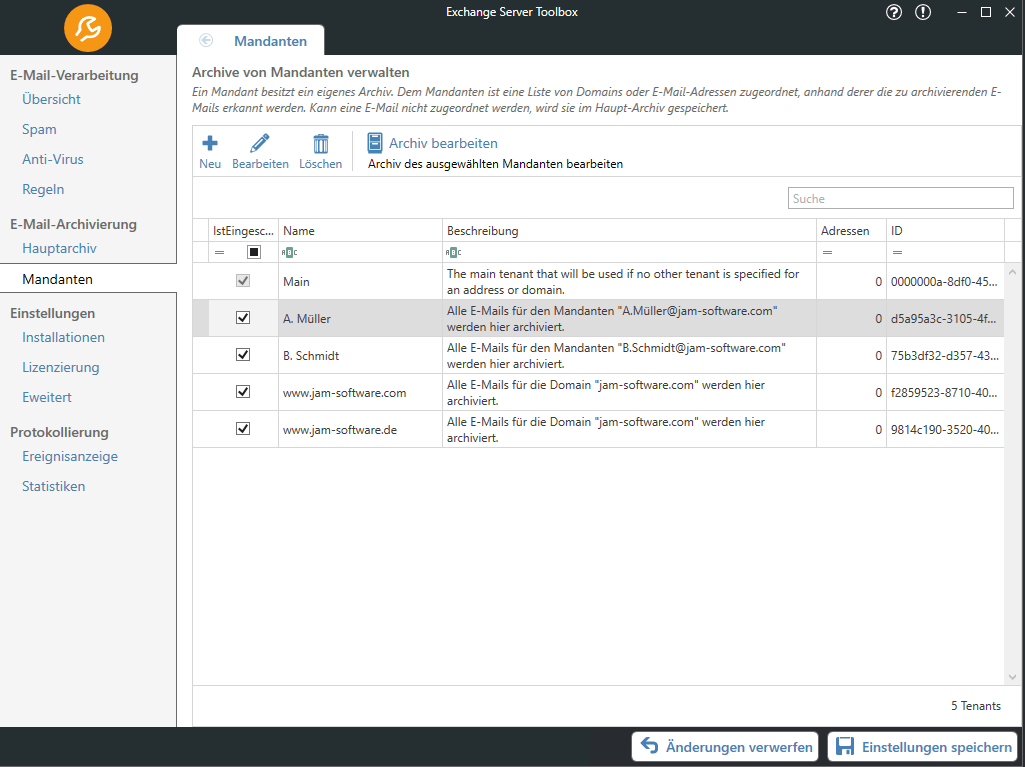Sort by ID column header

(x=945, y=231)
